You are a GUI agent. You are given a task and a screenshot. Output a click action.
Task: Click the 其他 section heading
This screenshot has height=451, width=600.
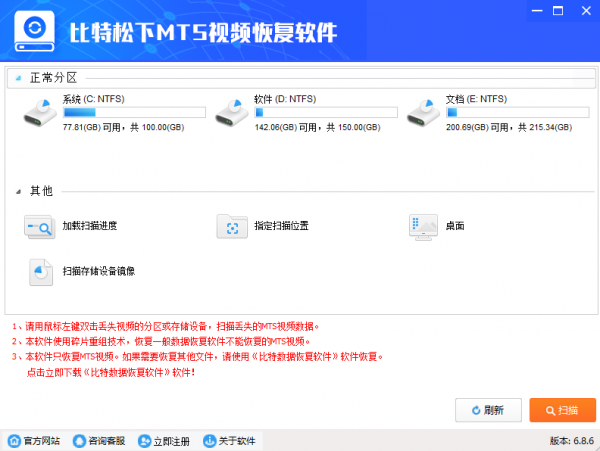click(x=41, y=191)
